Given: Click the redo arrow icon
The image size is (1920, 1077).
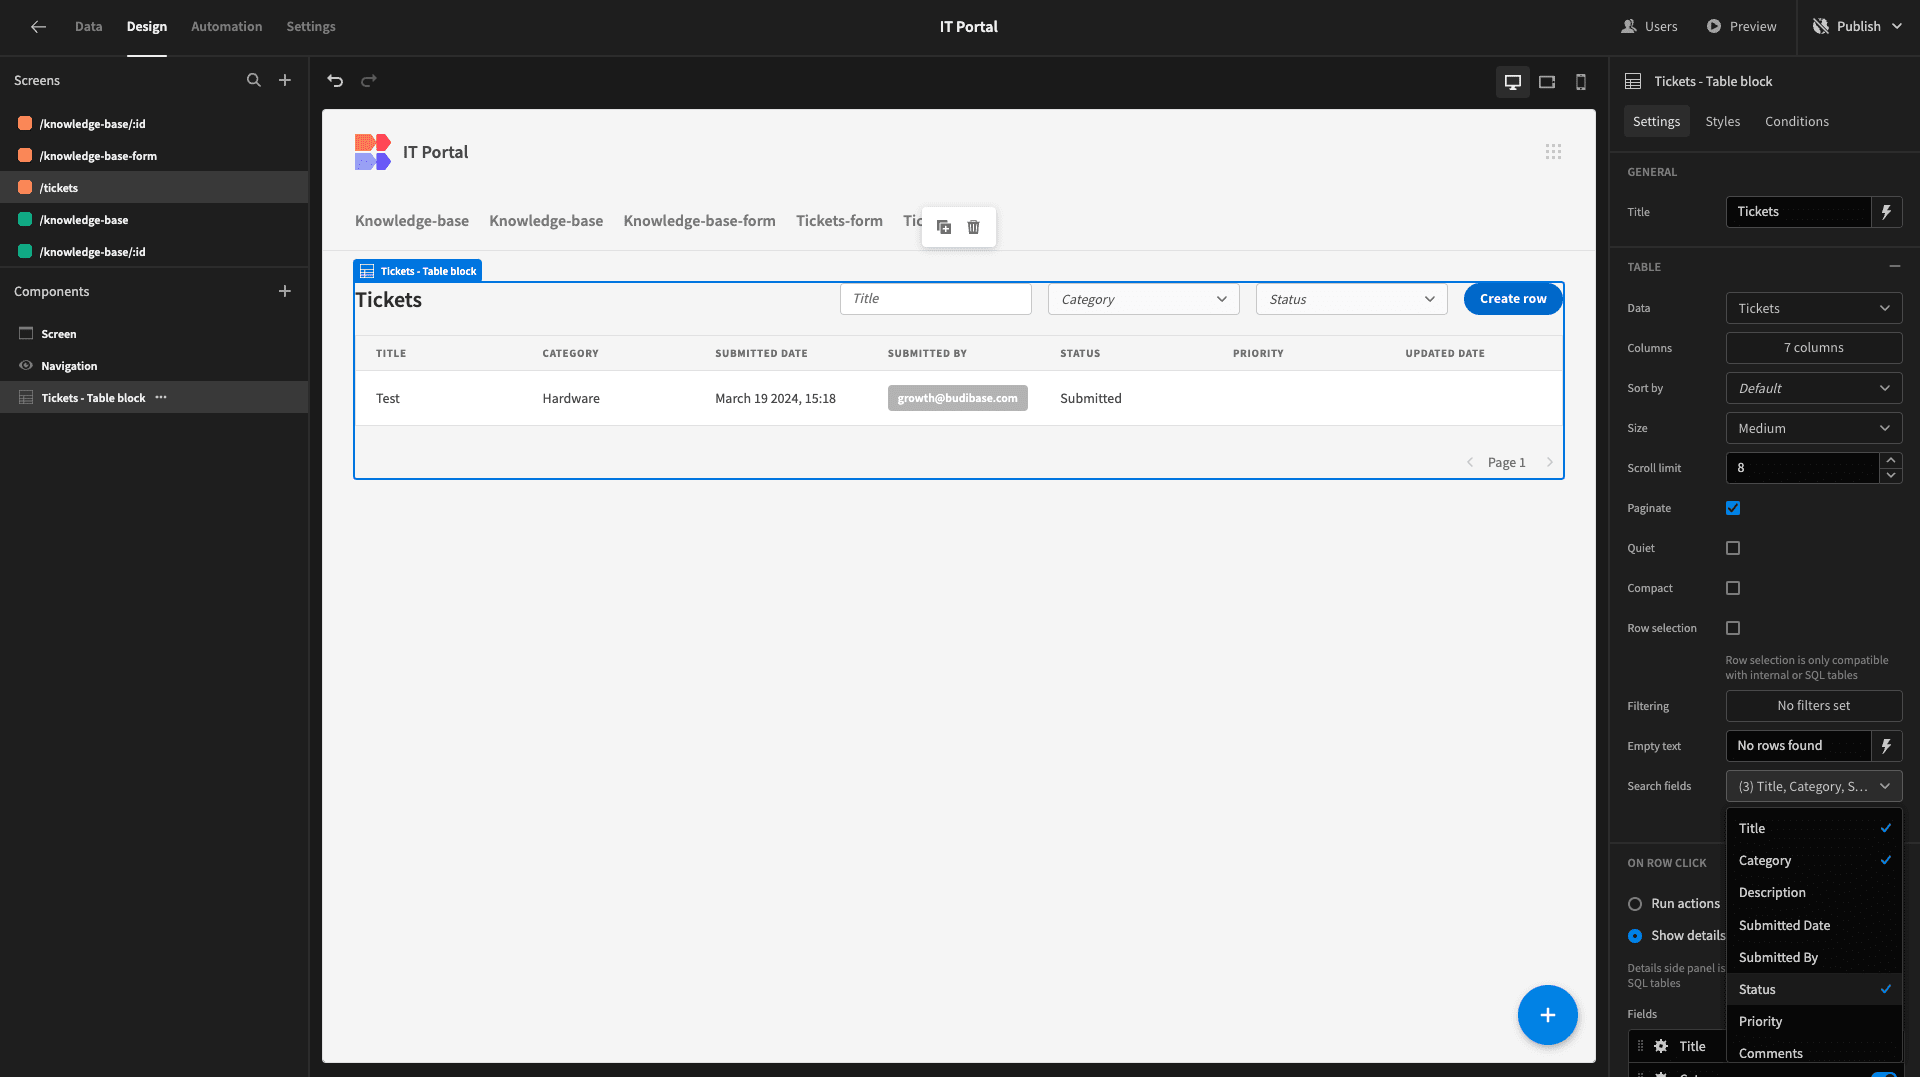Looking at the screenshot, I should 369,81.
